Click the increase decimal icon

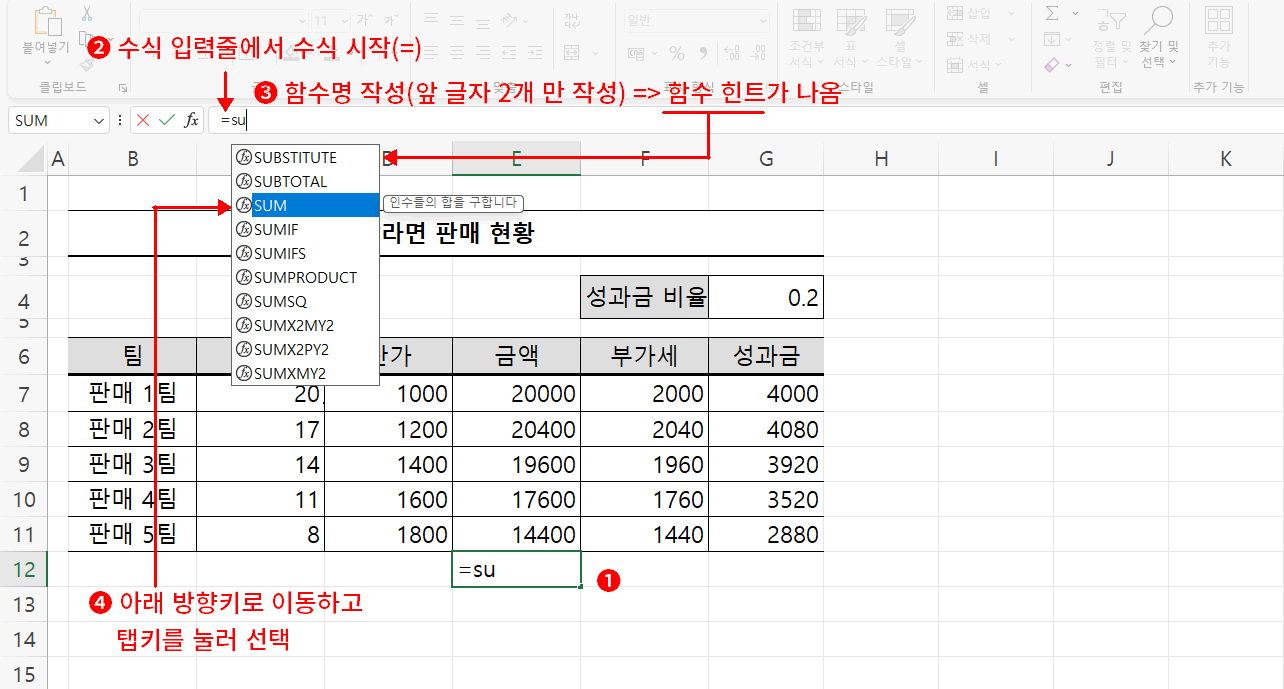click(733, 53)
